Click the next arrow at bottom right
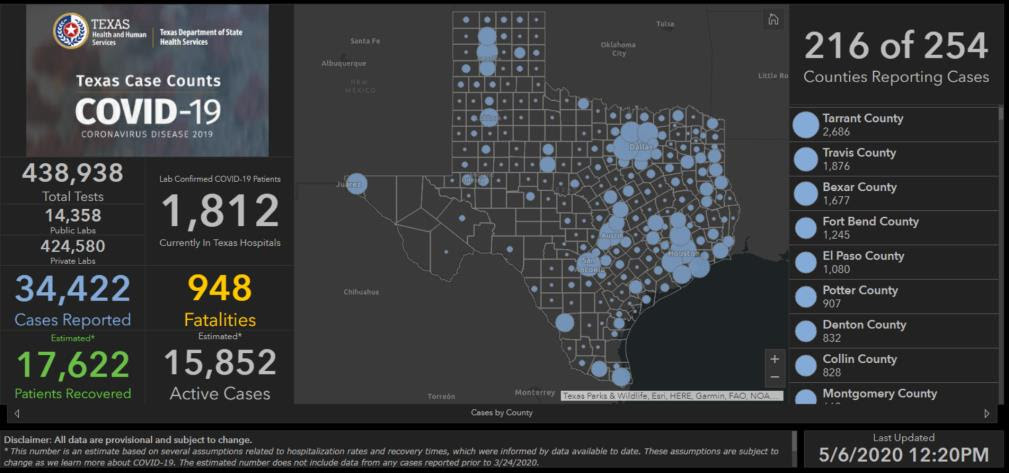 coord(987,413)
